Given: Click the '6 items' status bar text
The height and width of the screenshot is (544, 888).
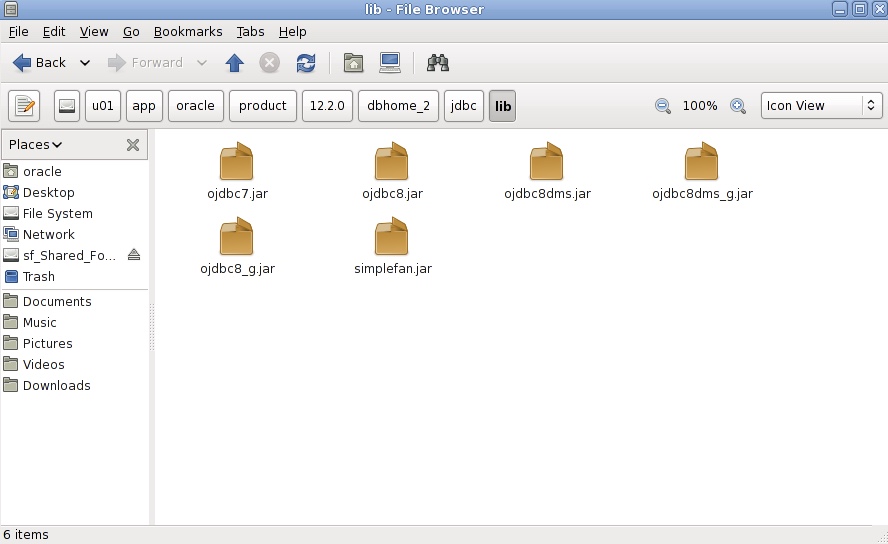Looking at the screenshot, I should coord(26,534).
